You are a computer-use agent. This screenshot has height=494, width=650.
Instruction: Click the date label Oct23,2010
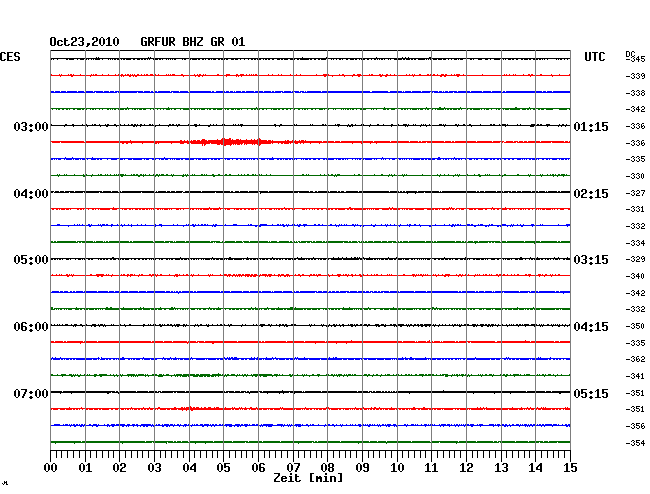coord(84,42)
